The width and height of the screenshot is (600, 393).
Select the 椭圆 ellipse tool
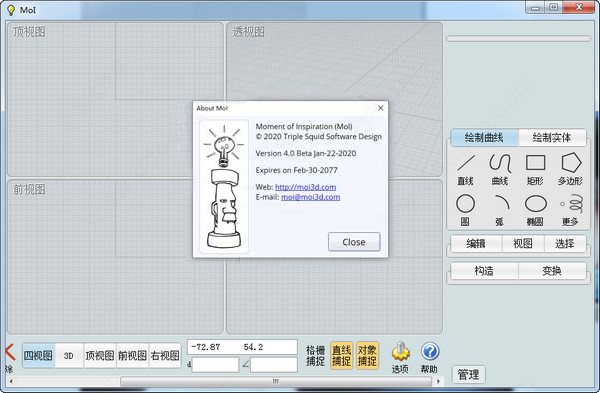pyautogui.click(x=535, y=210)
